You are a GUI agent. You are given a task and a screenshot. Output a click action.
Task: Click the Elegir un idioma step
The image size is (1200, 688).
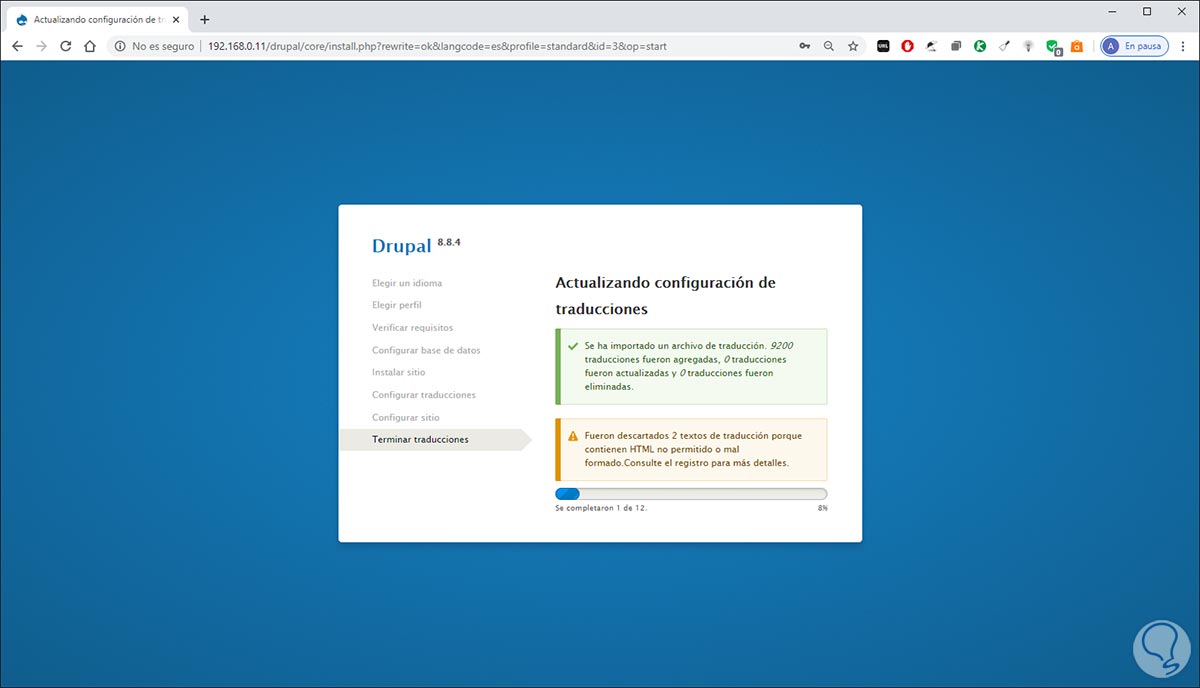click(407, 283)
